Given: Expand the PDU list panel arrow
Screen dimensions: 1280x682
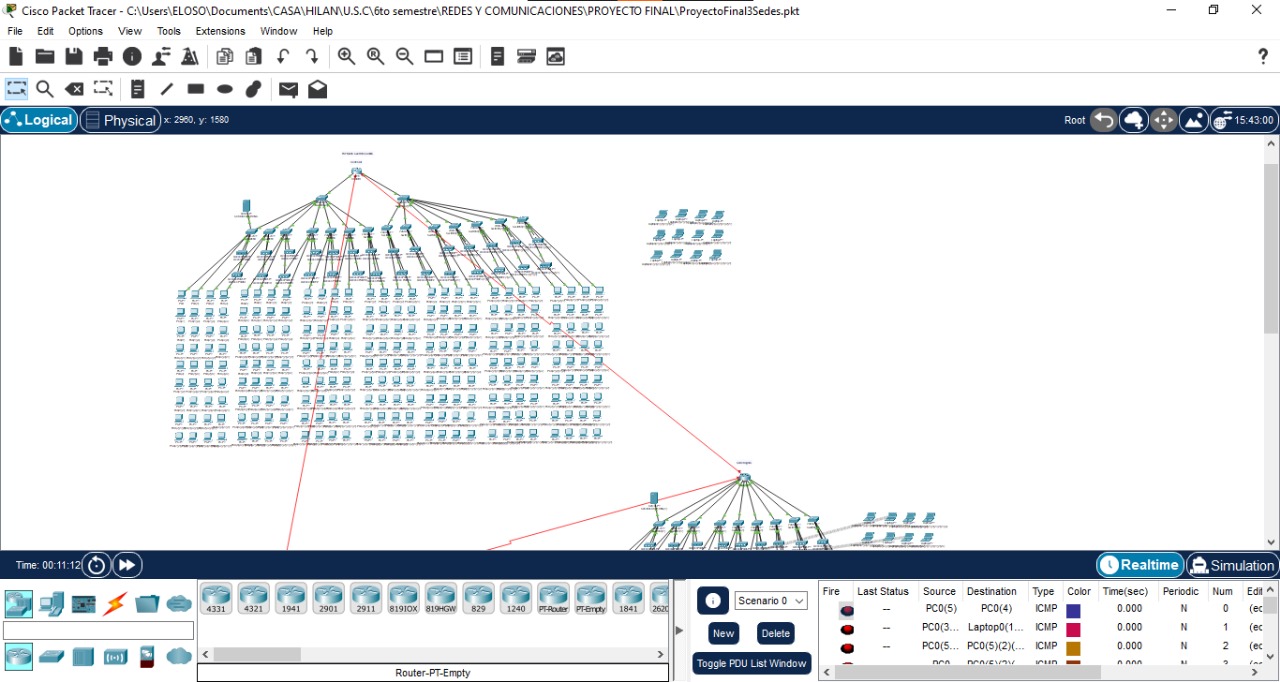Looking at the screenshot, I should pos(680,630).
